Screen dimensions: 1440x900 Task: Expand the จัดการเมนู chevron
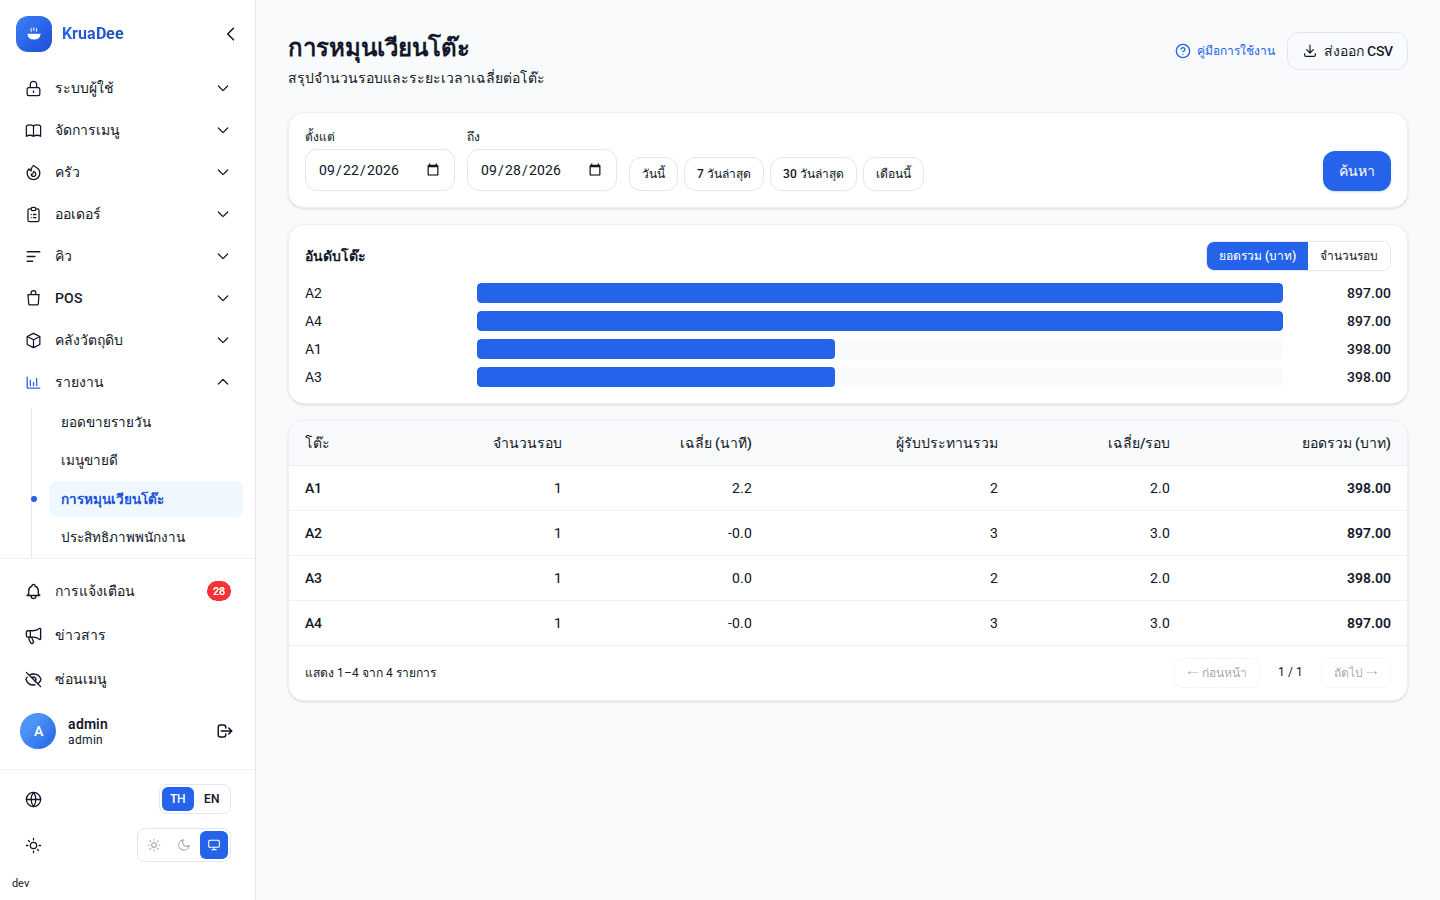pyautogui.click(x=223, y=130)
